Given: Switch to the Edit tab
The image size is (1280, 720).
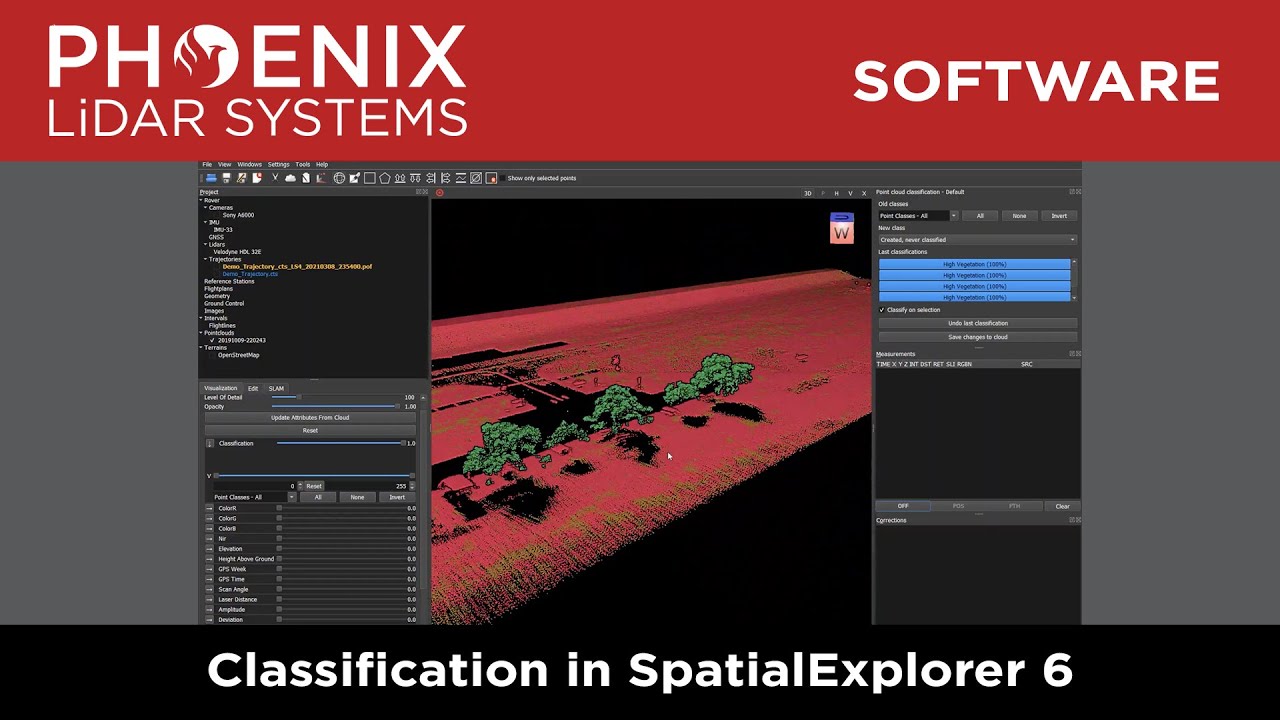Looking at the screenshot, I should click(253, 388).
